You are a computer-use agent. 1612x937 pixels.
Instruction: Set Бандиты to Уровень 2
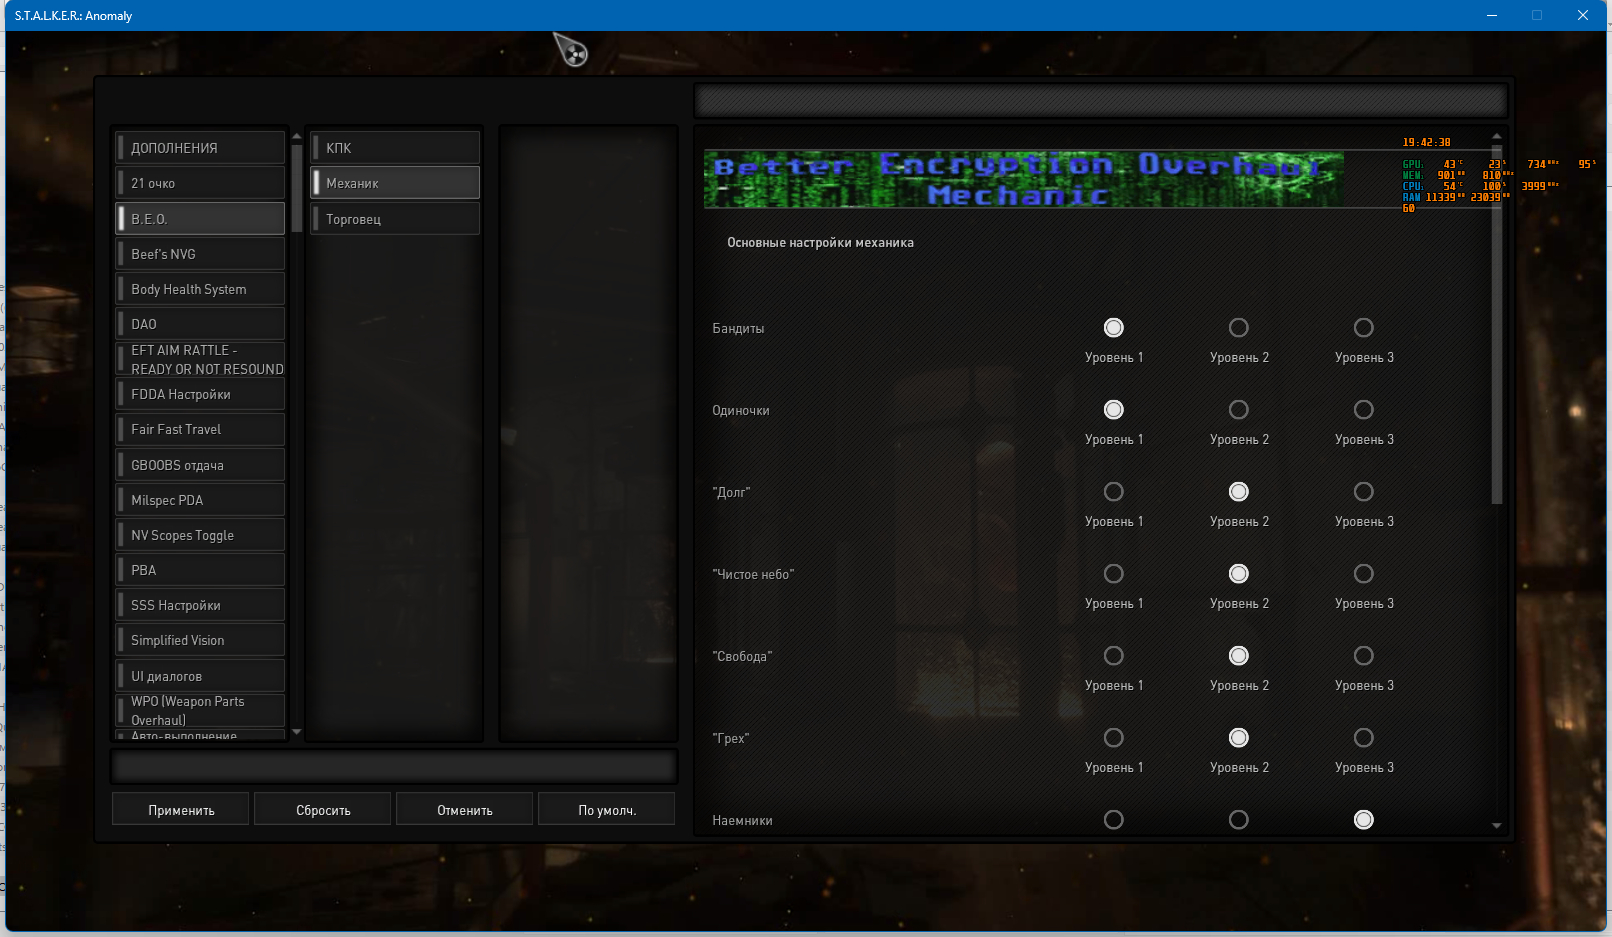click(1238, 328)
